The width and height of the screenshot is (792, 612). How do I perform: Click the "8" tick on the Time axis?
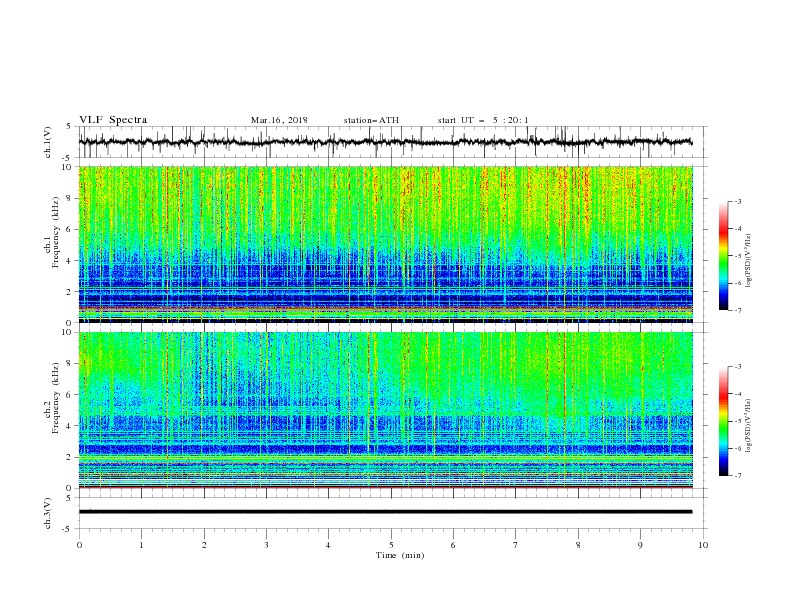point(578,545)
